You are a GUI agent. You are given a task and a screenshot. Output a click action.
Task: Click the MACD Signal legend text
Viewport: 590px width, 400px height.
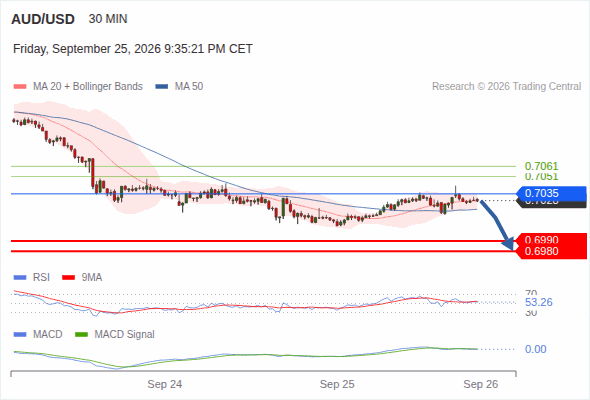[124, 334]
